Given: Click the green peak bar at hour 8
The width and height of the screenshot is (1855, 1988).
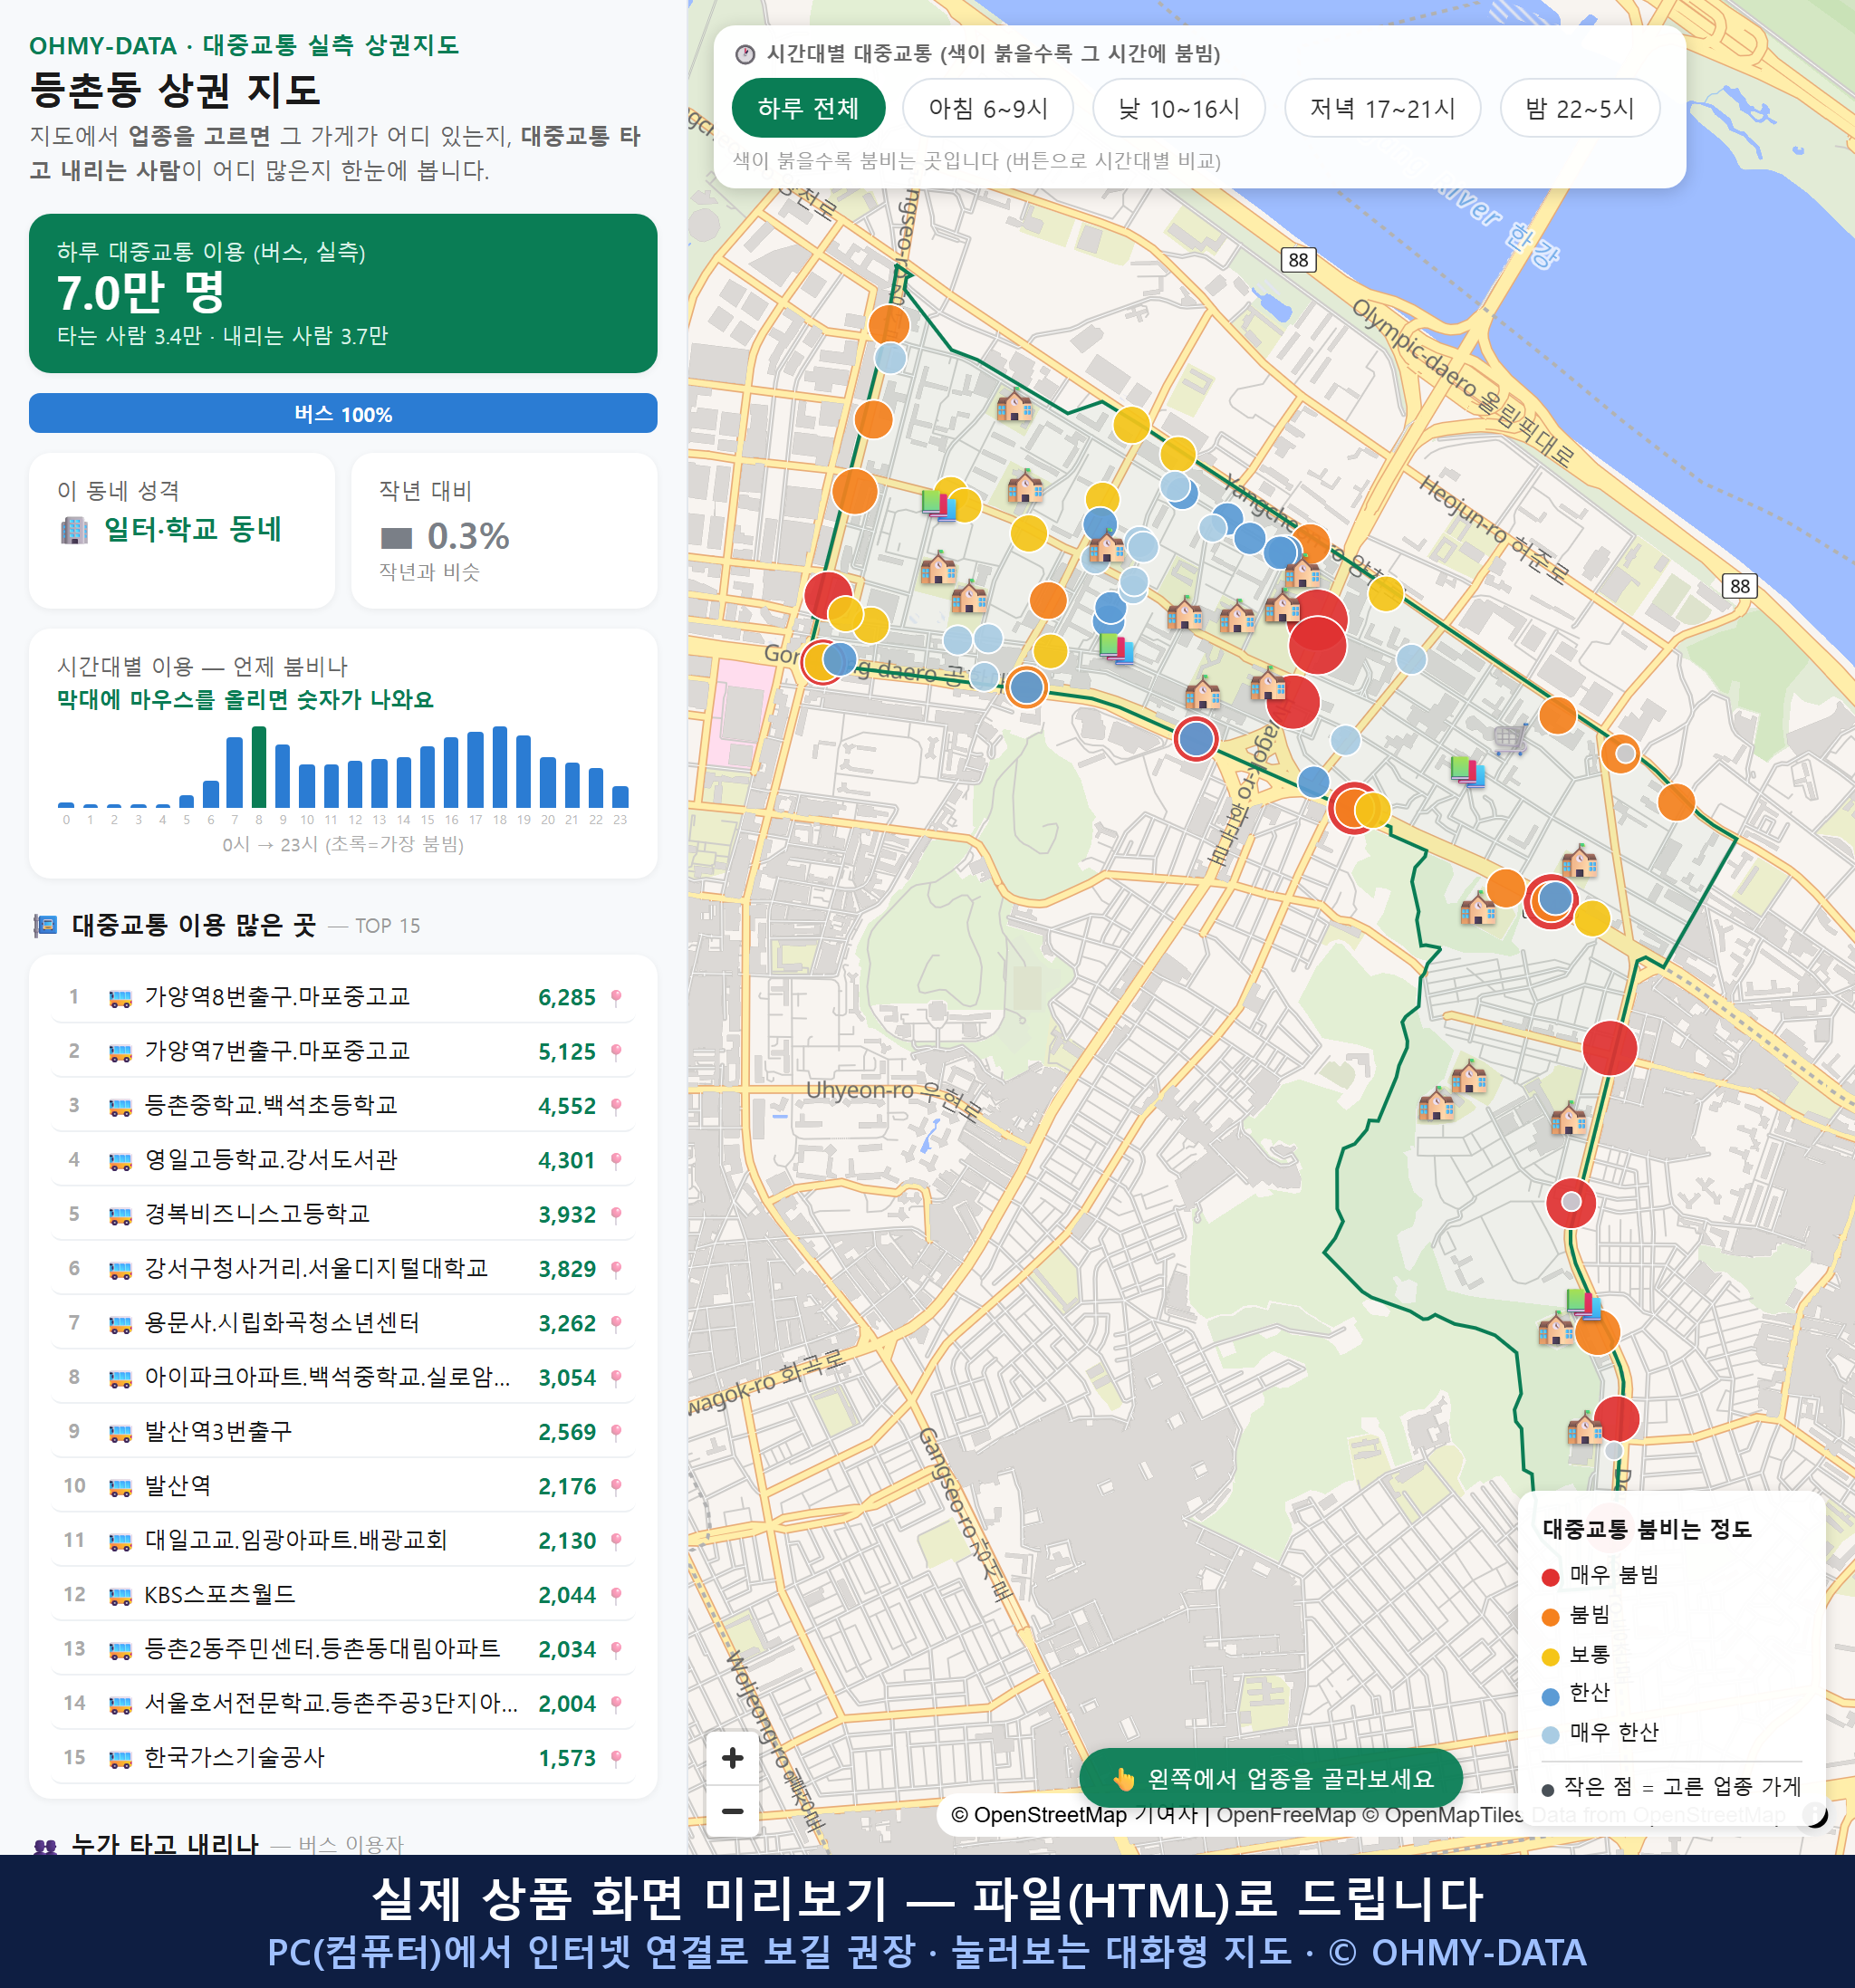Looking at the screenshot, I should 259,767.
